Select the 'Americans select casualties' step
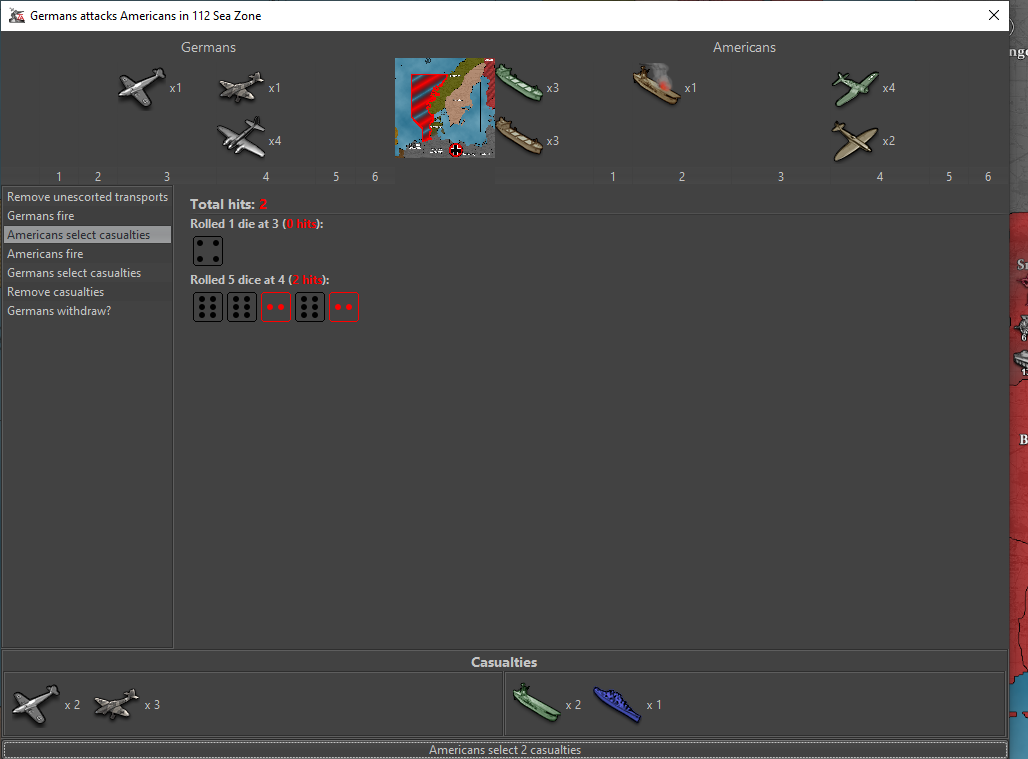The image size is (1028, 759). [79, 235]
